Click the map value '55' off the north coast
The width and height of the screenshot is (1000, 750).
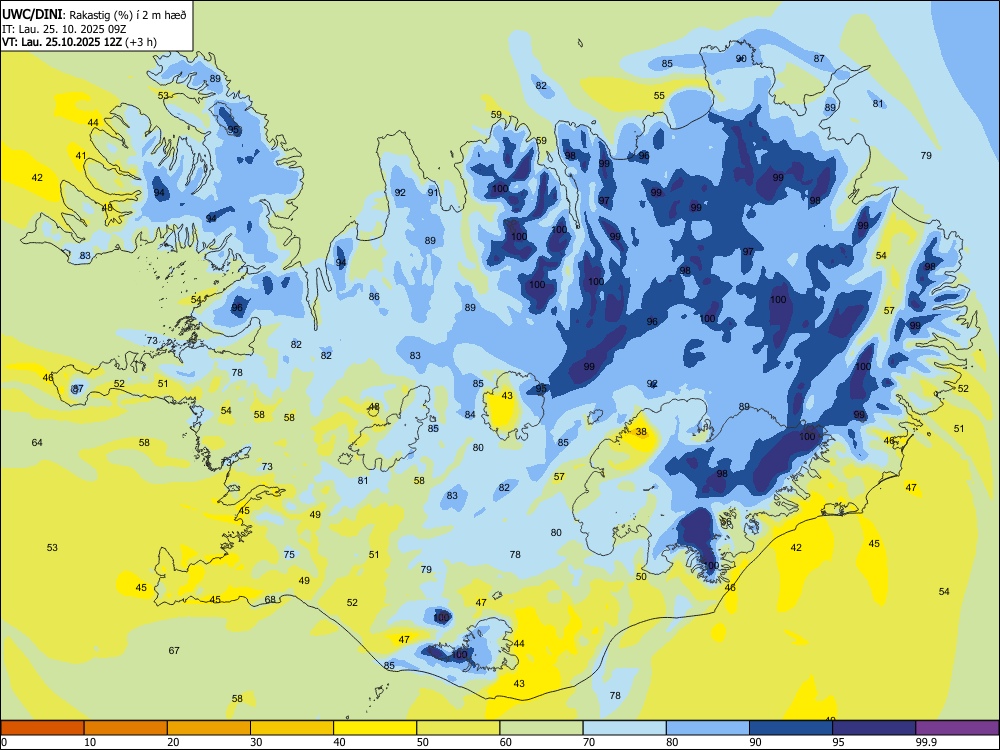(x=659, y=96)
